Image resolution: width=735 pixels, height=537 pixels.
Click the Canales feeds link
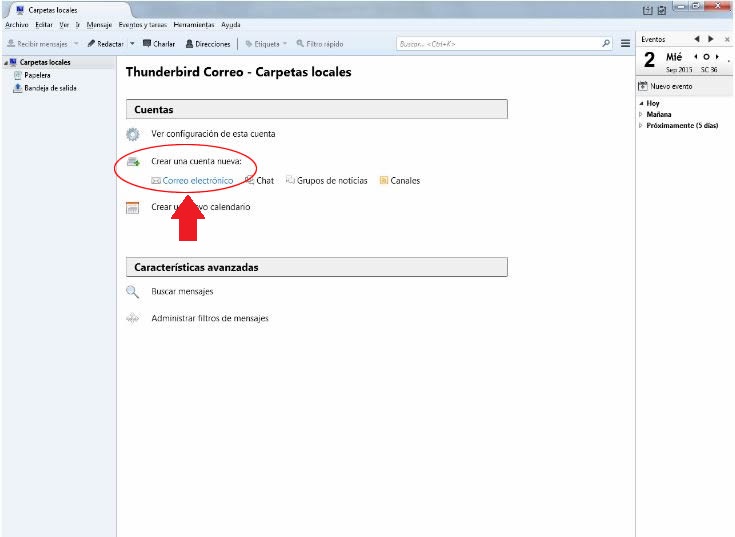pyautogui.click(x=405, y=180)
